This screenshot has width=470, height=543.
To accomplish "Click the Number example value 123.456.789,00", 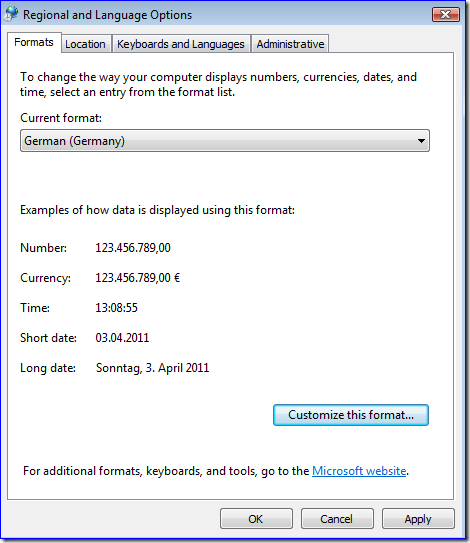I will coord(133,248).
